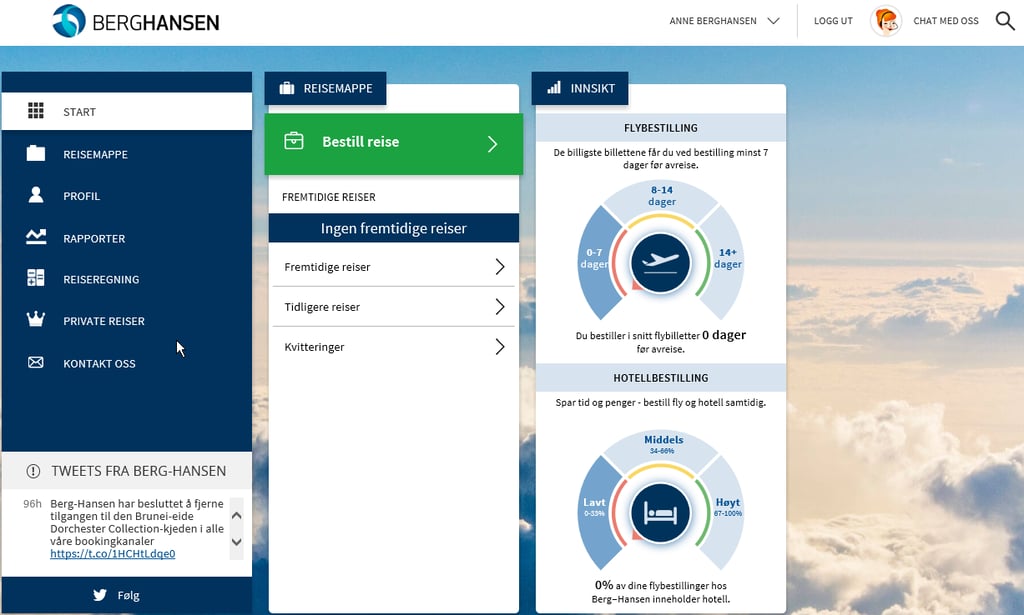Click the FLYBESTILLING section header
This screenshot has height=615, width=1024.
click(x=660, y=128)
